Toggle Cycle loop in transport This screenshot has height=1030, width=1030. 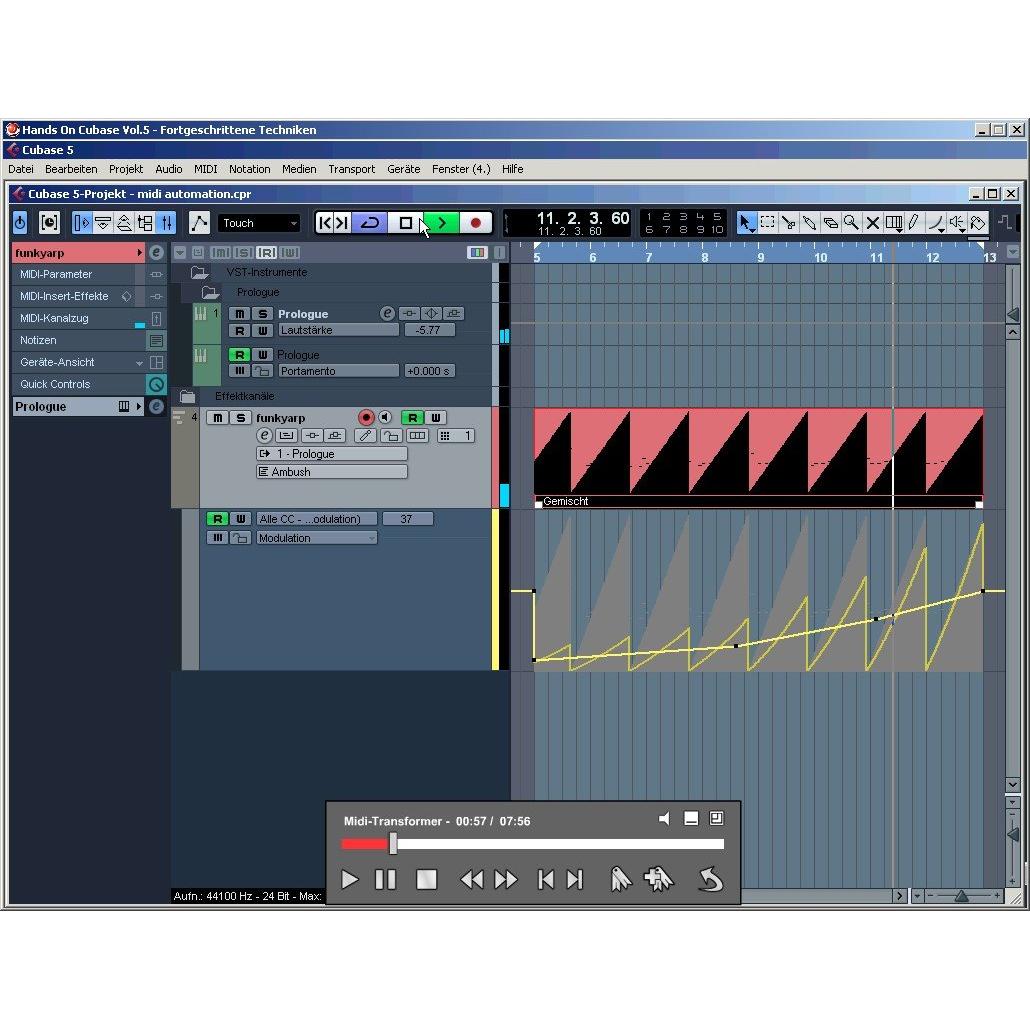point(370,223)
